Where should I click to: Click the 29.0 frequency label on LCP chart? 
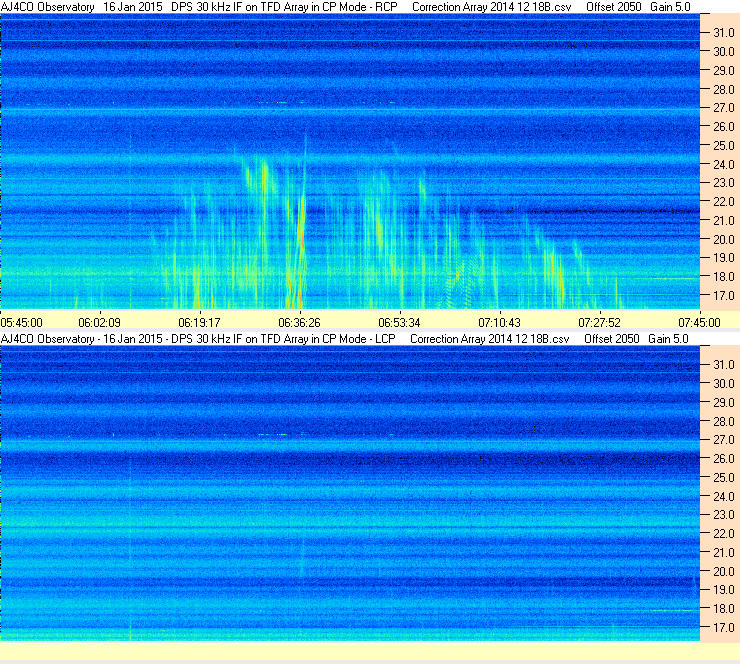click(724, 403)
